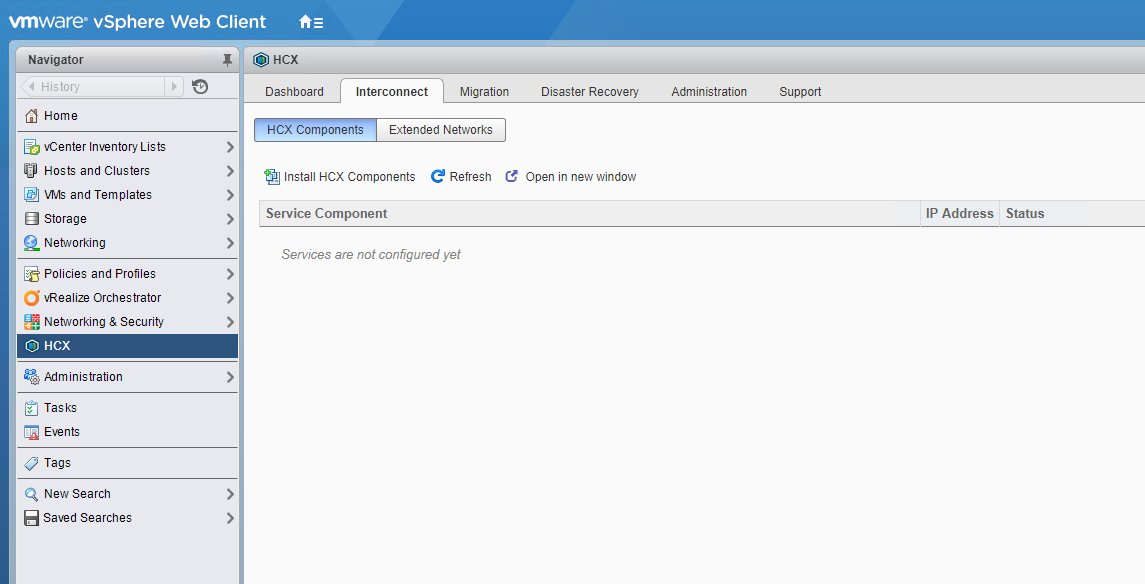1145x584 pixels.
Task: Open recent history clock icon
Action: pyautogui.click(x=200, y=87)
